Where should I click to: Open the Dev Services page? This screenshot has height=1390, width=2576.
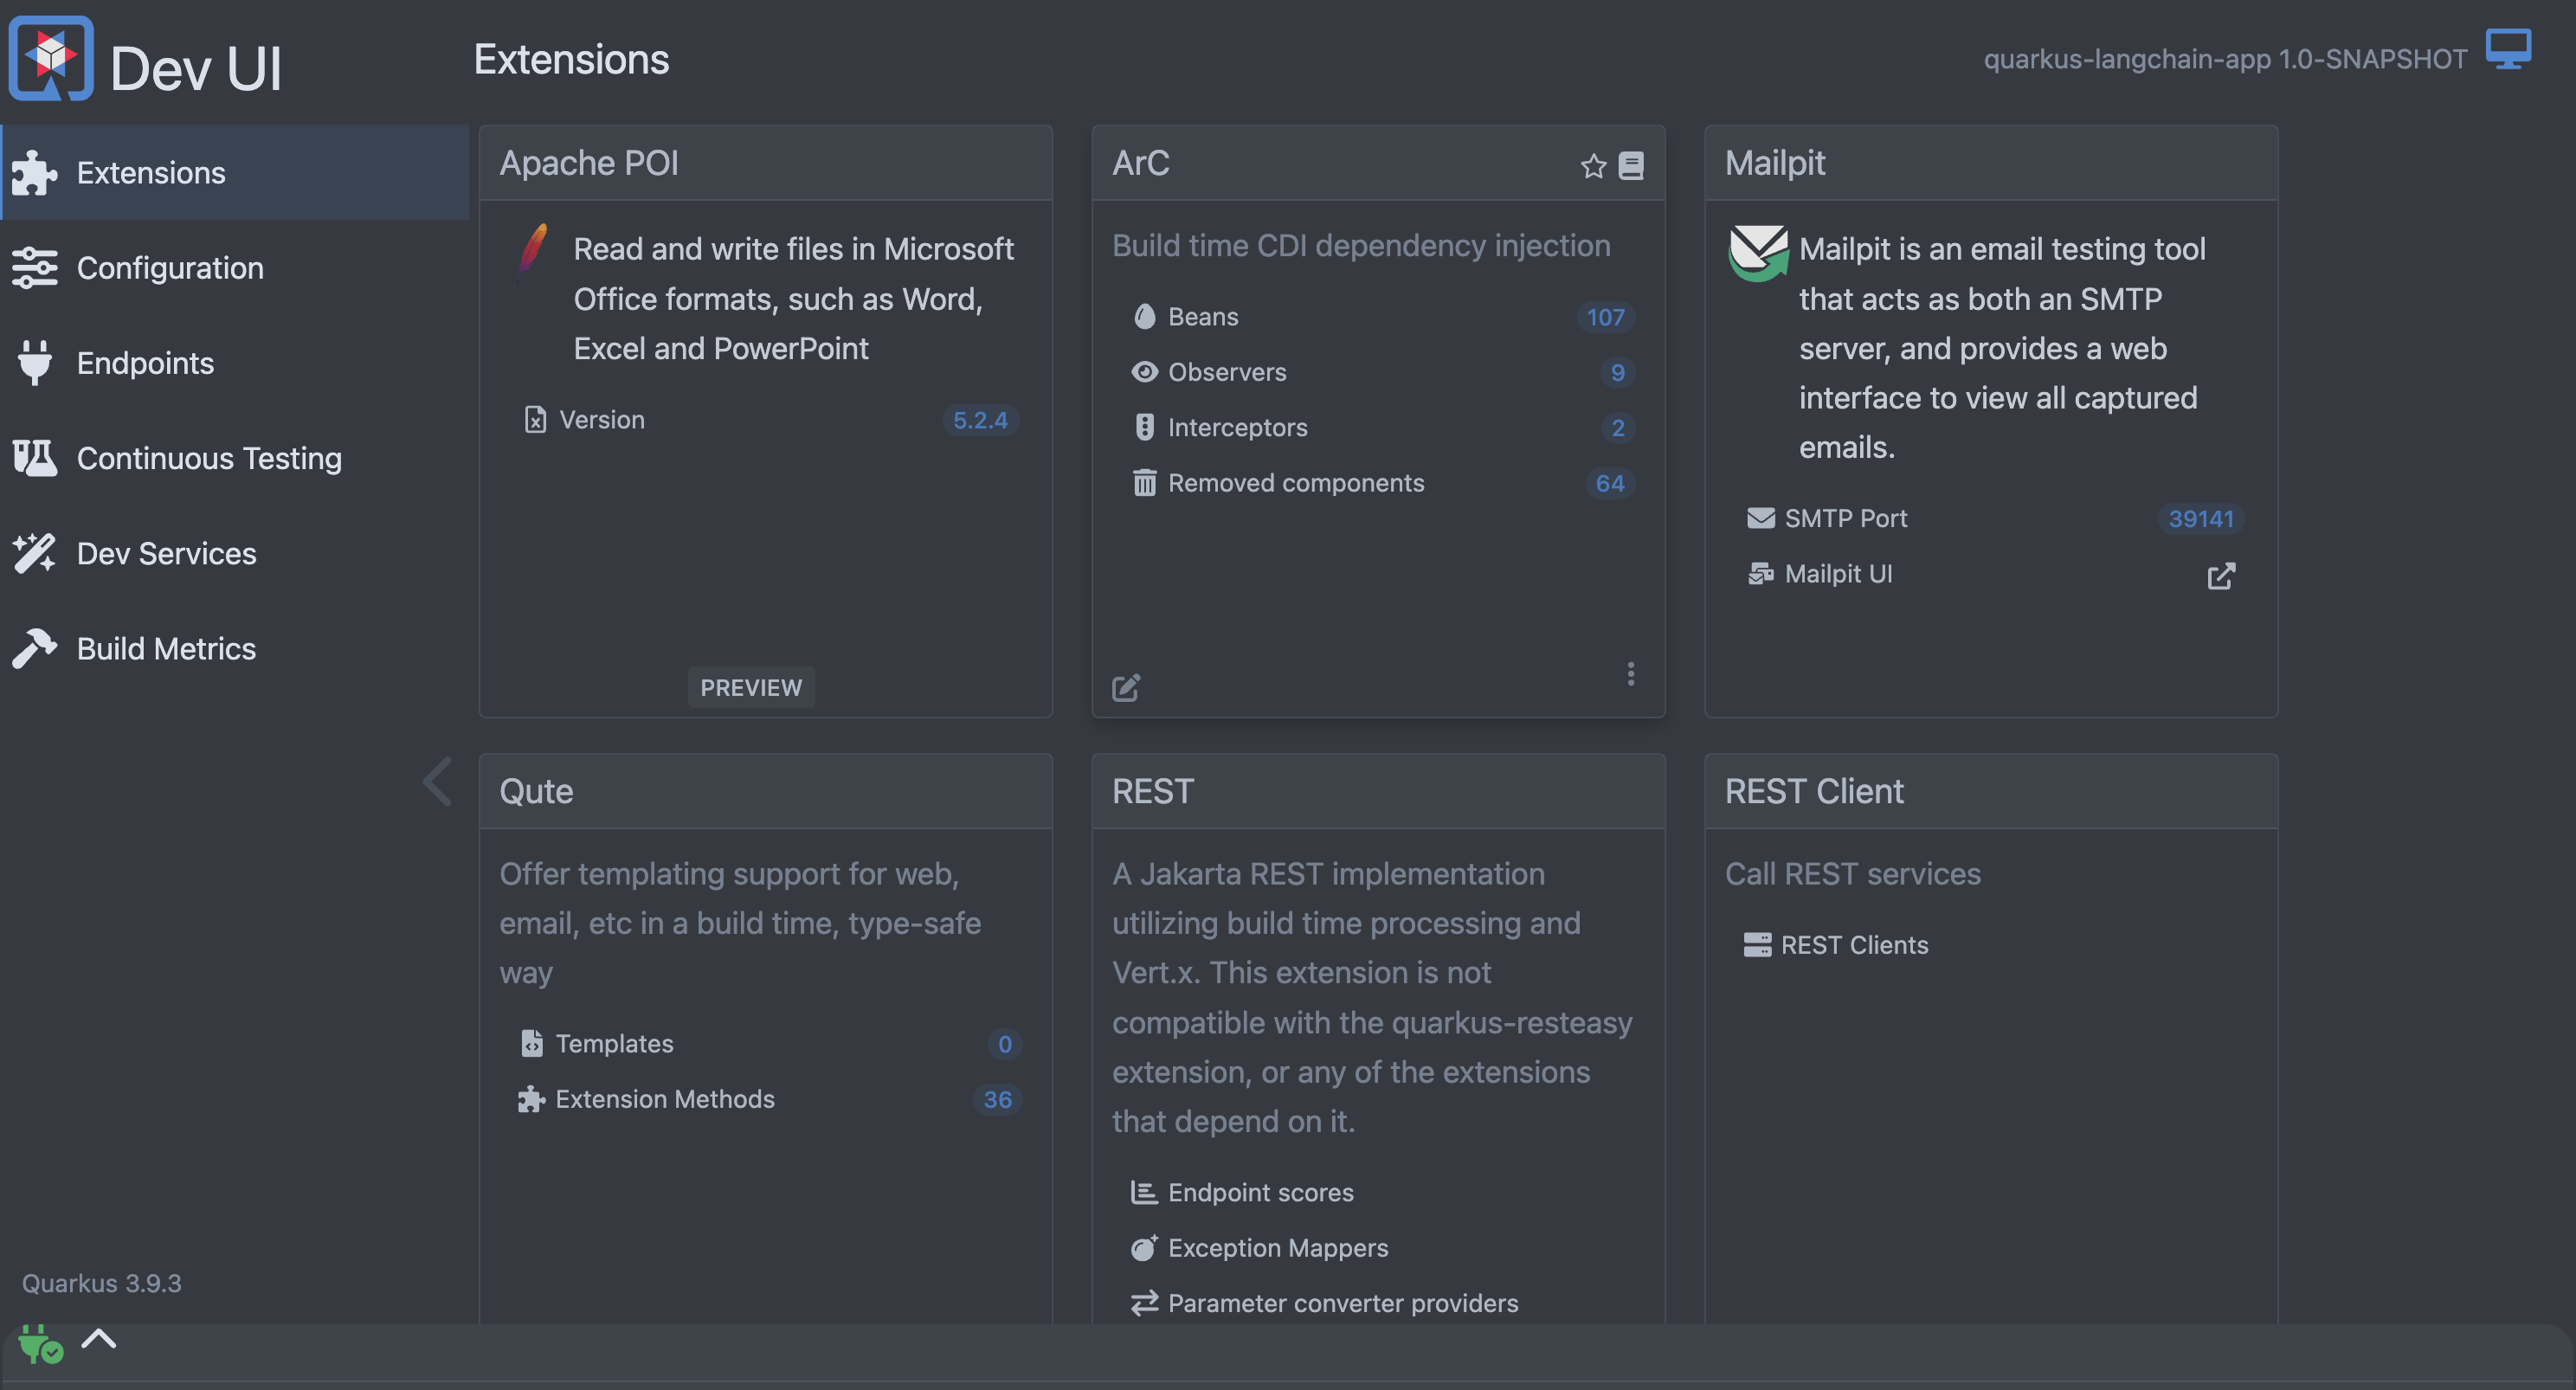[235, 553]
